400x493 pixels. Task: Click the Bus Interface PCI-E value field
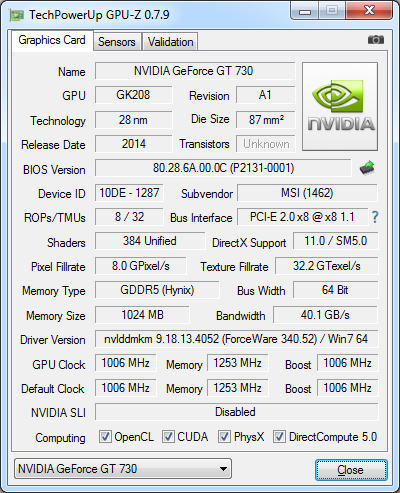[302, 217]
